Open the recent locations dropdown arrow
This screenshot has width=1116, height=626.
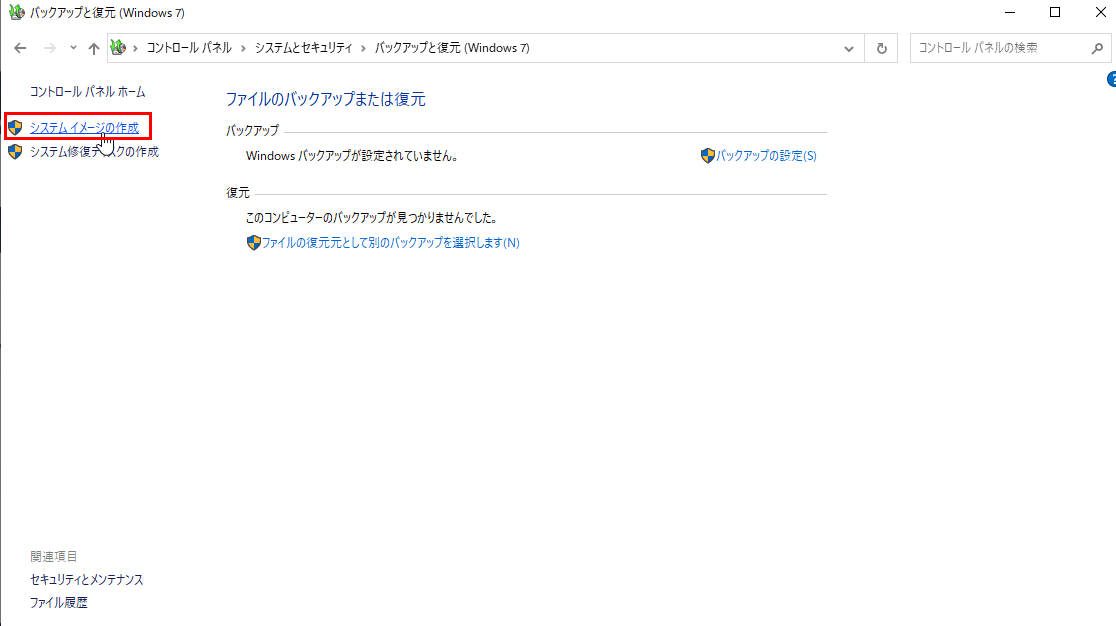[x=73, y=48]
